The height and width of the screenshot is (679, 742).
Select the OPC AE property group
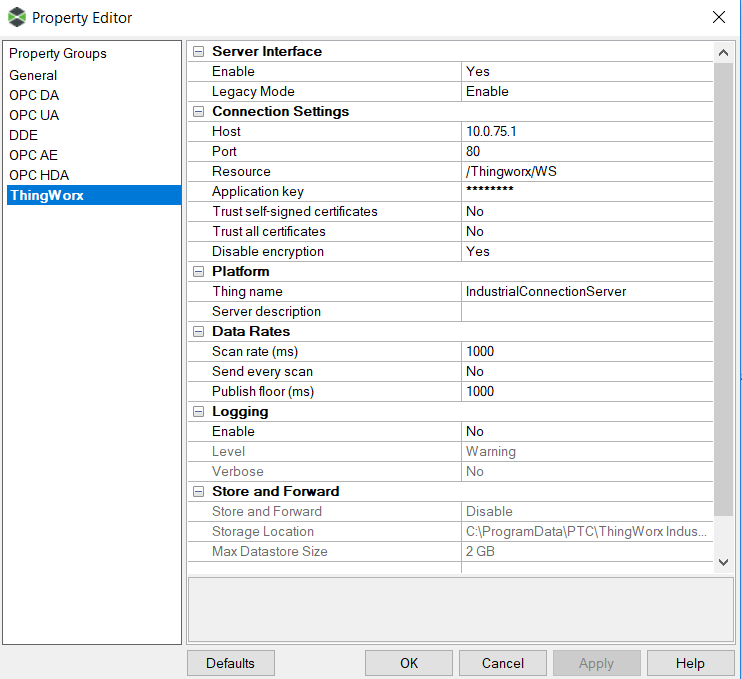tap(34, 155)
